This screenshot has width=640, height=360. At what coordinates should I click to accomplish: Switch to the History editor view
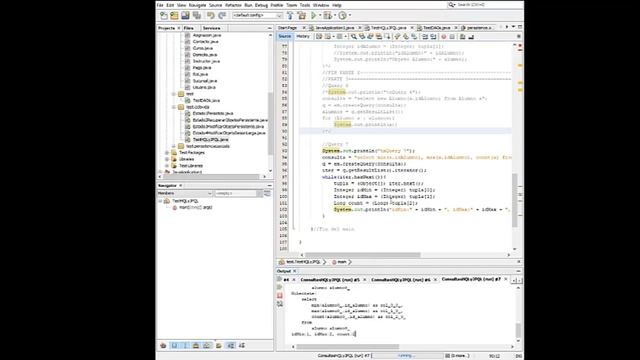click(x=303, y=36)
